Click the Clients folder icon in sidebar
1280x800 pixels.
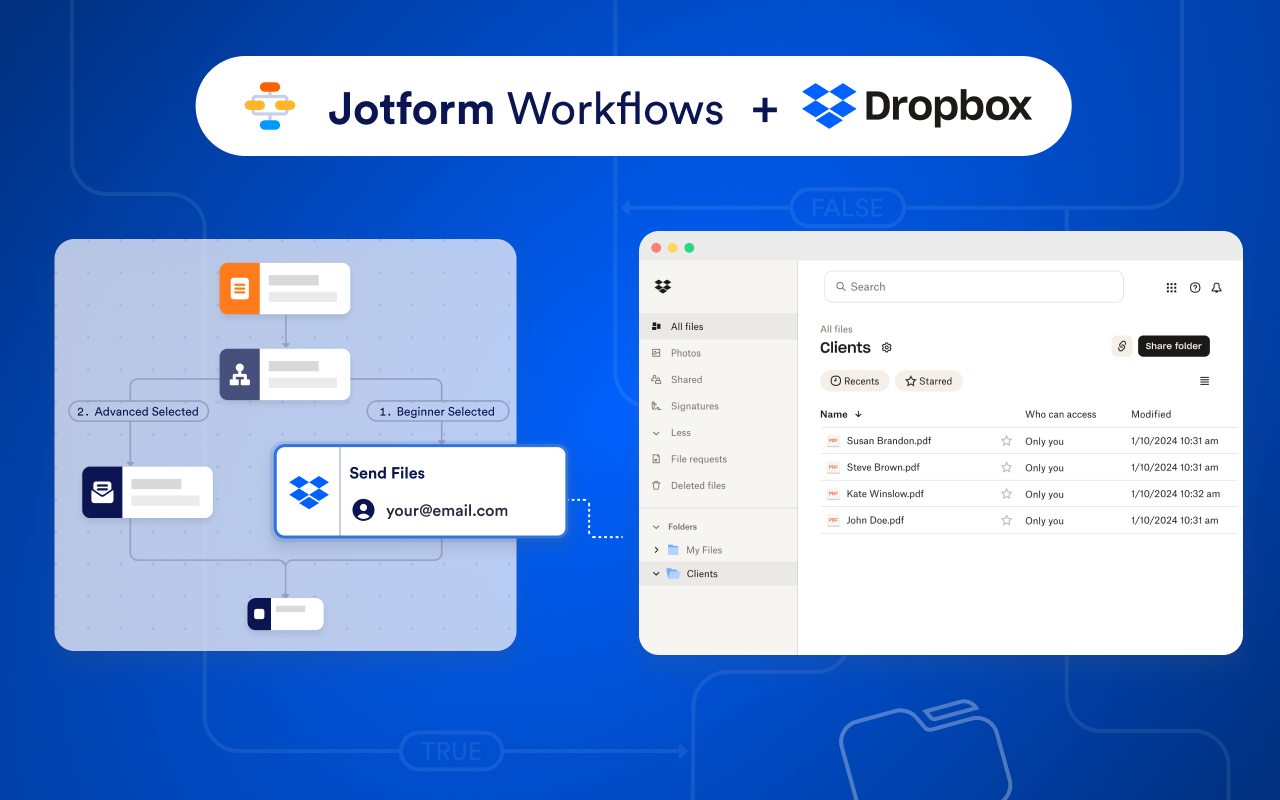click(673, 574)
